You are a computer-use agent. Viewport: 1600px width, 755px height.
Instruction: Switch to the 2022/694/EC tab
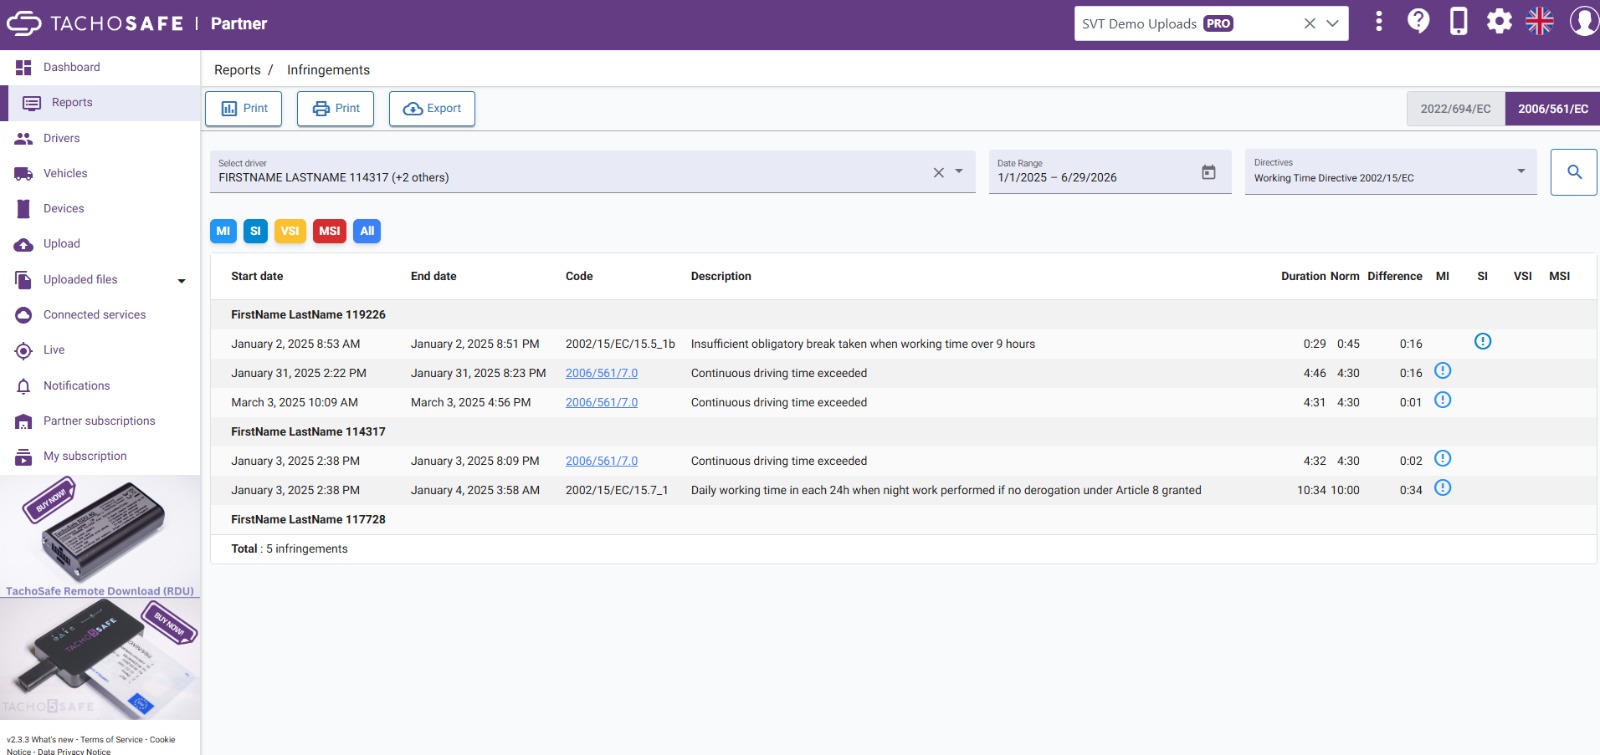pos(1455,108)
